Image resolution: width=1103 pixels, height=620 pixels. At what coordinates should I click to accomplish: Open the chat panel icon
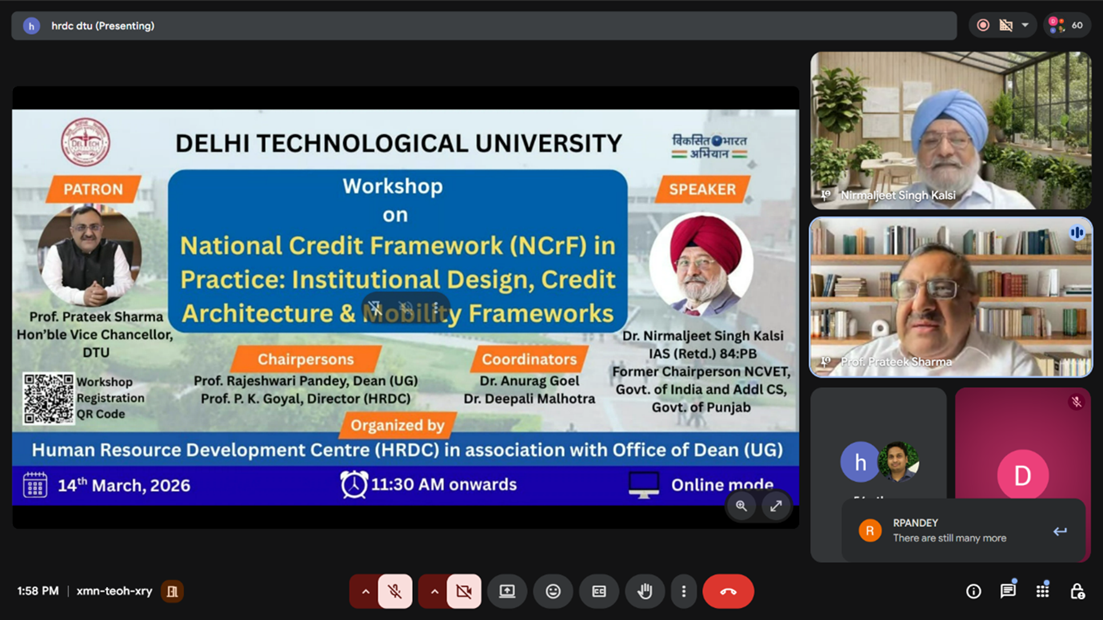[x=1008, y=591]
